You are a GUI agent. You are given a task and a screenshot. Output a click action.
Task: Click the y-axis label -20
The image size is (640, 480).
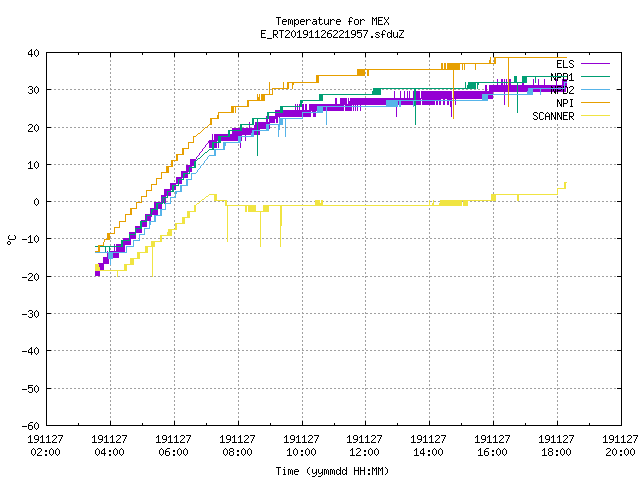(31, 276)
